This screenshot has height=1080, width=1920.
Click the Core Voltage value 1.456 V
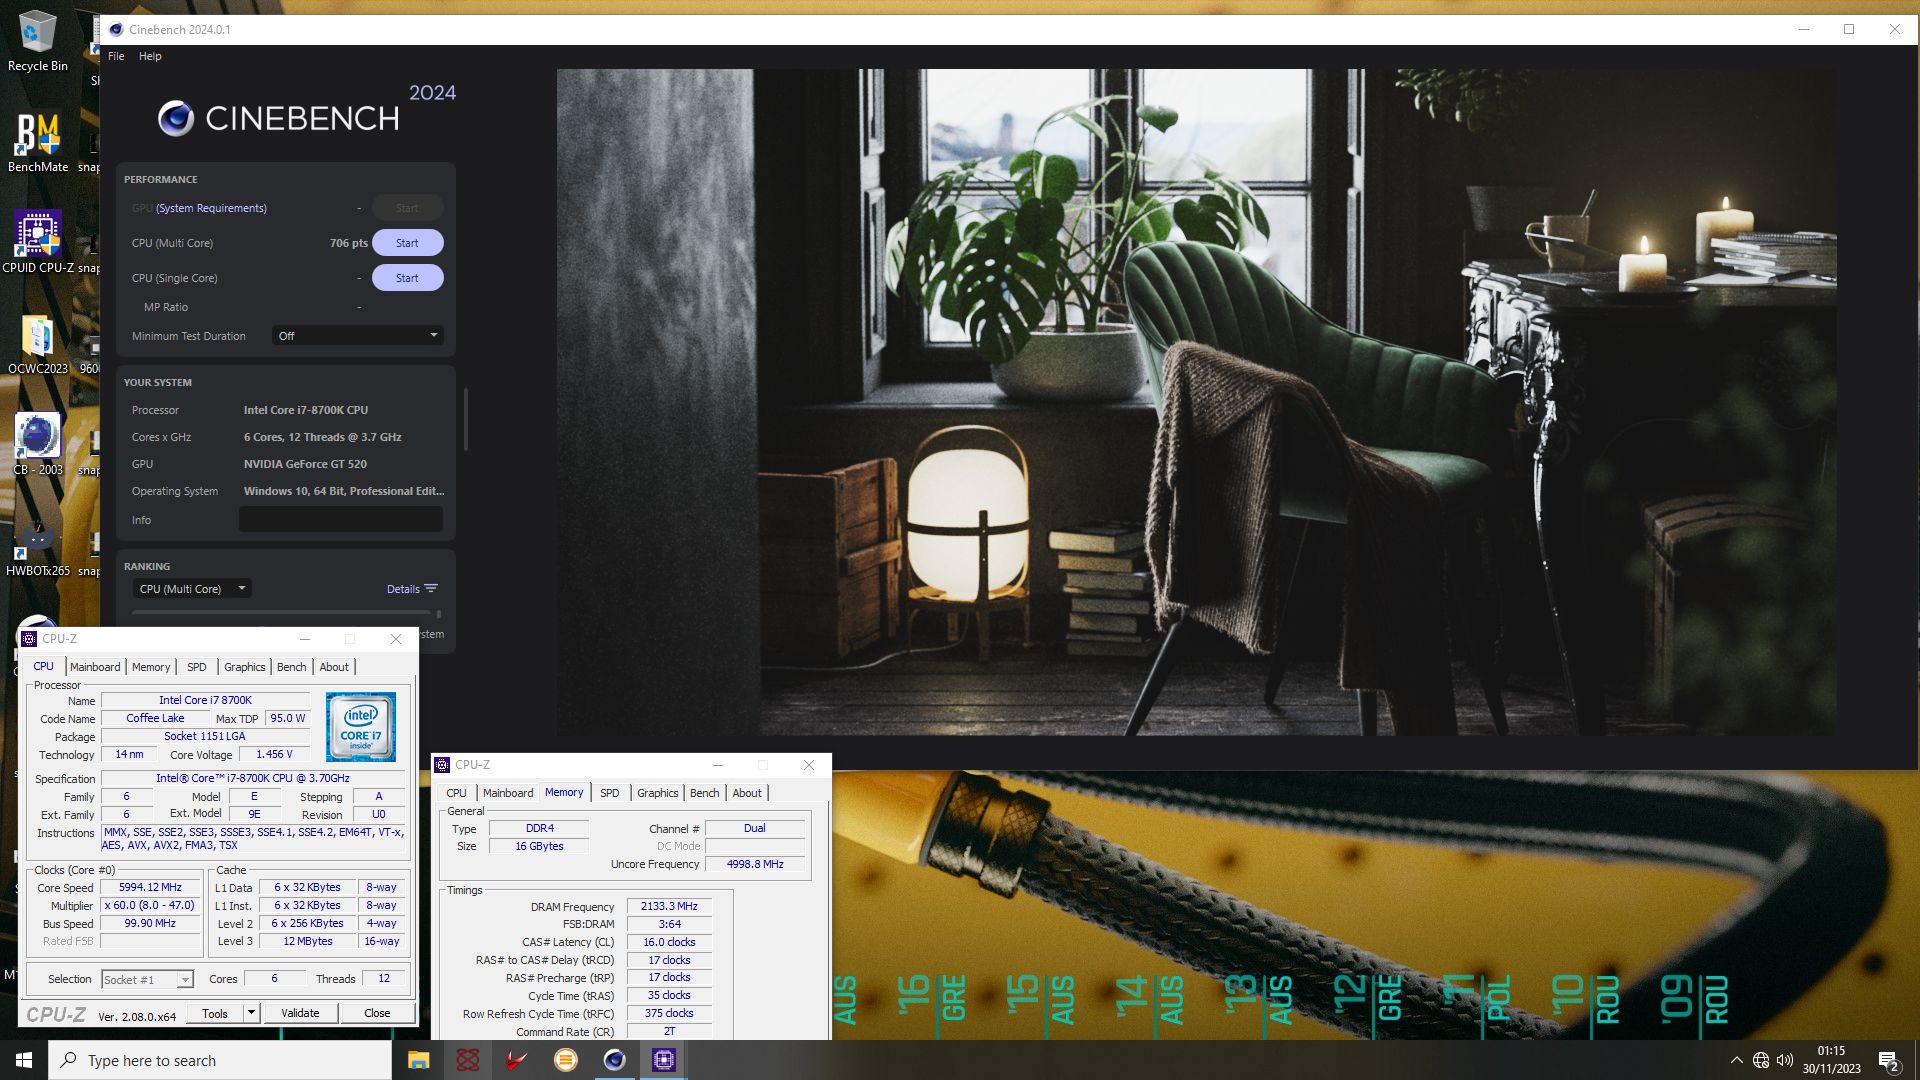click(x=274, y=755)
